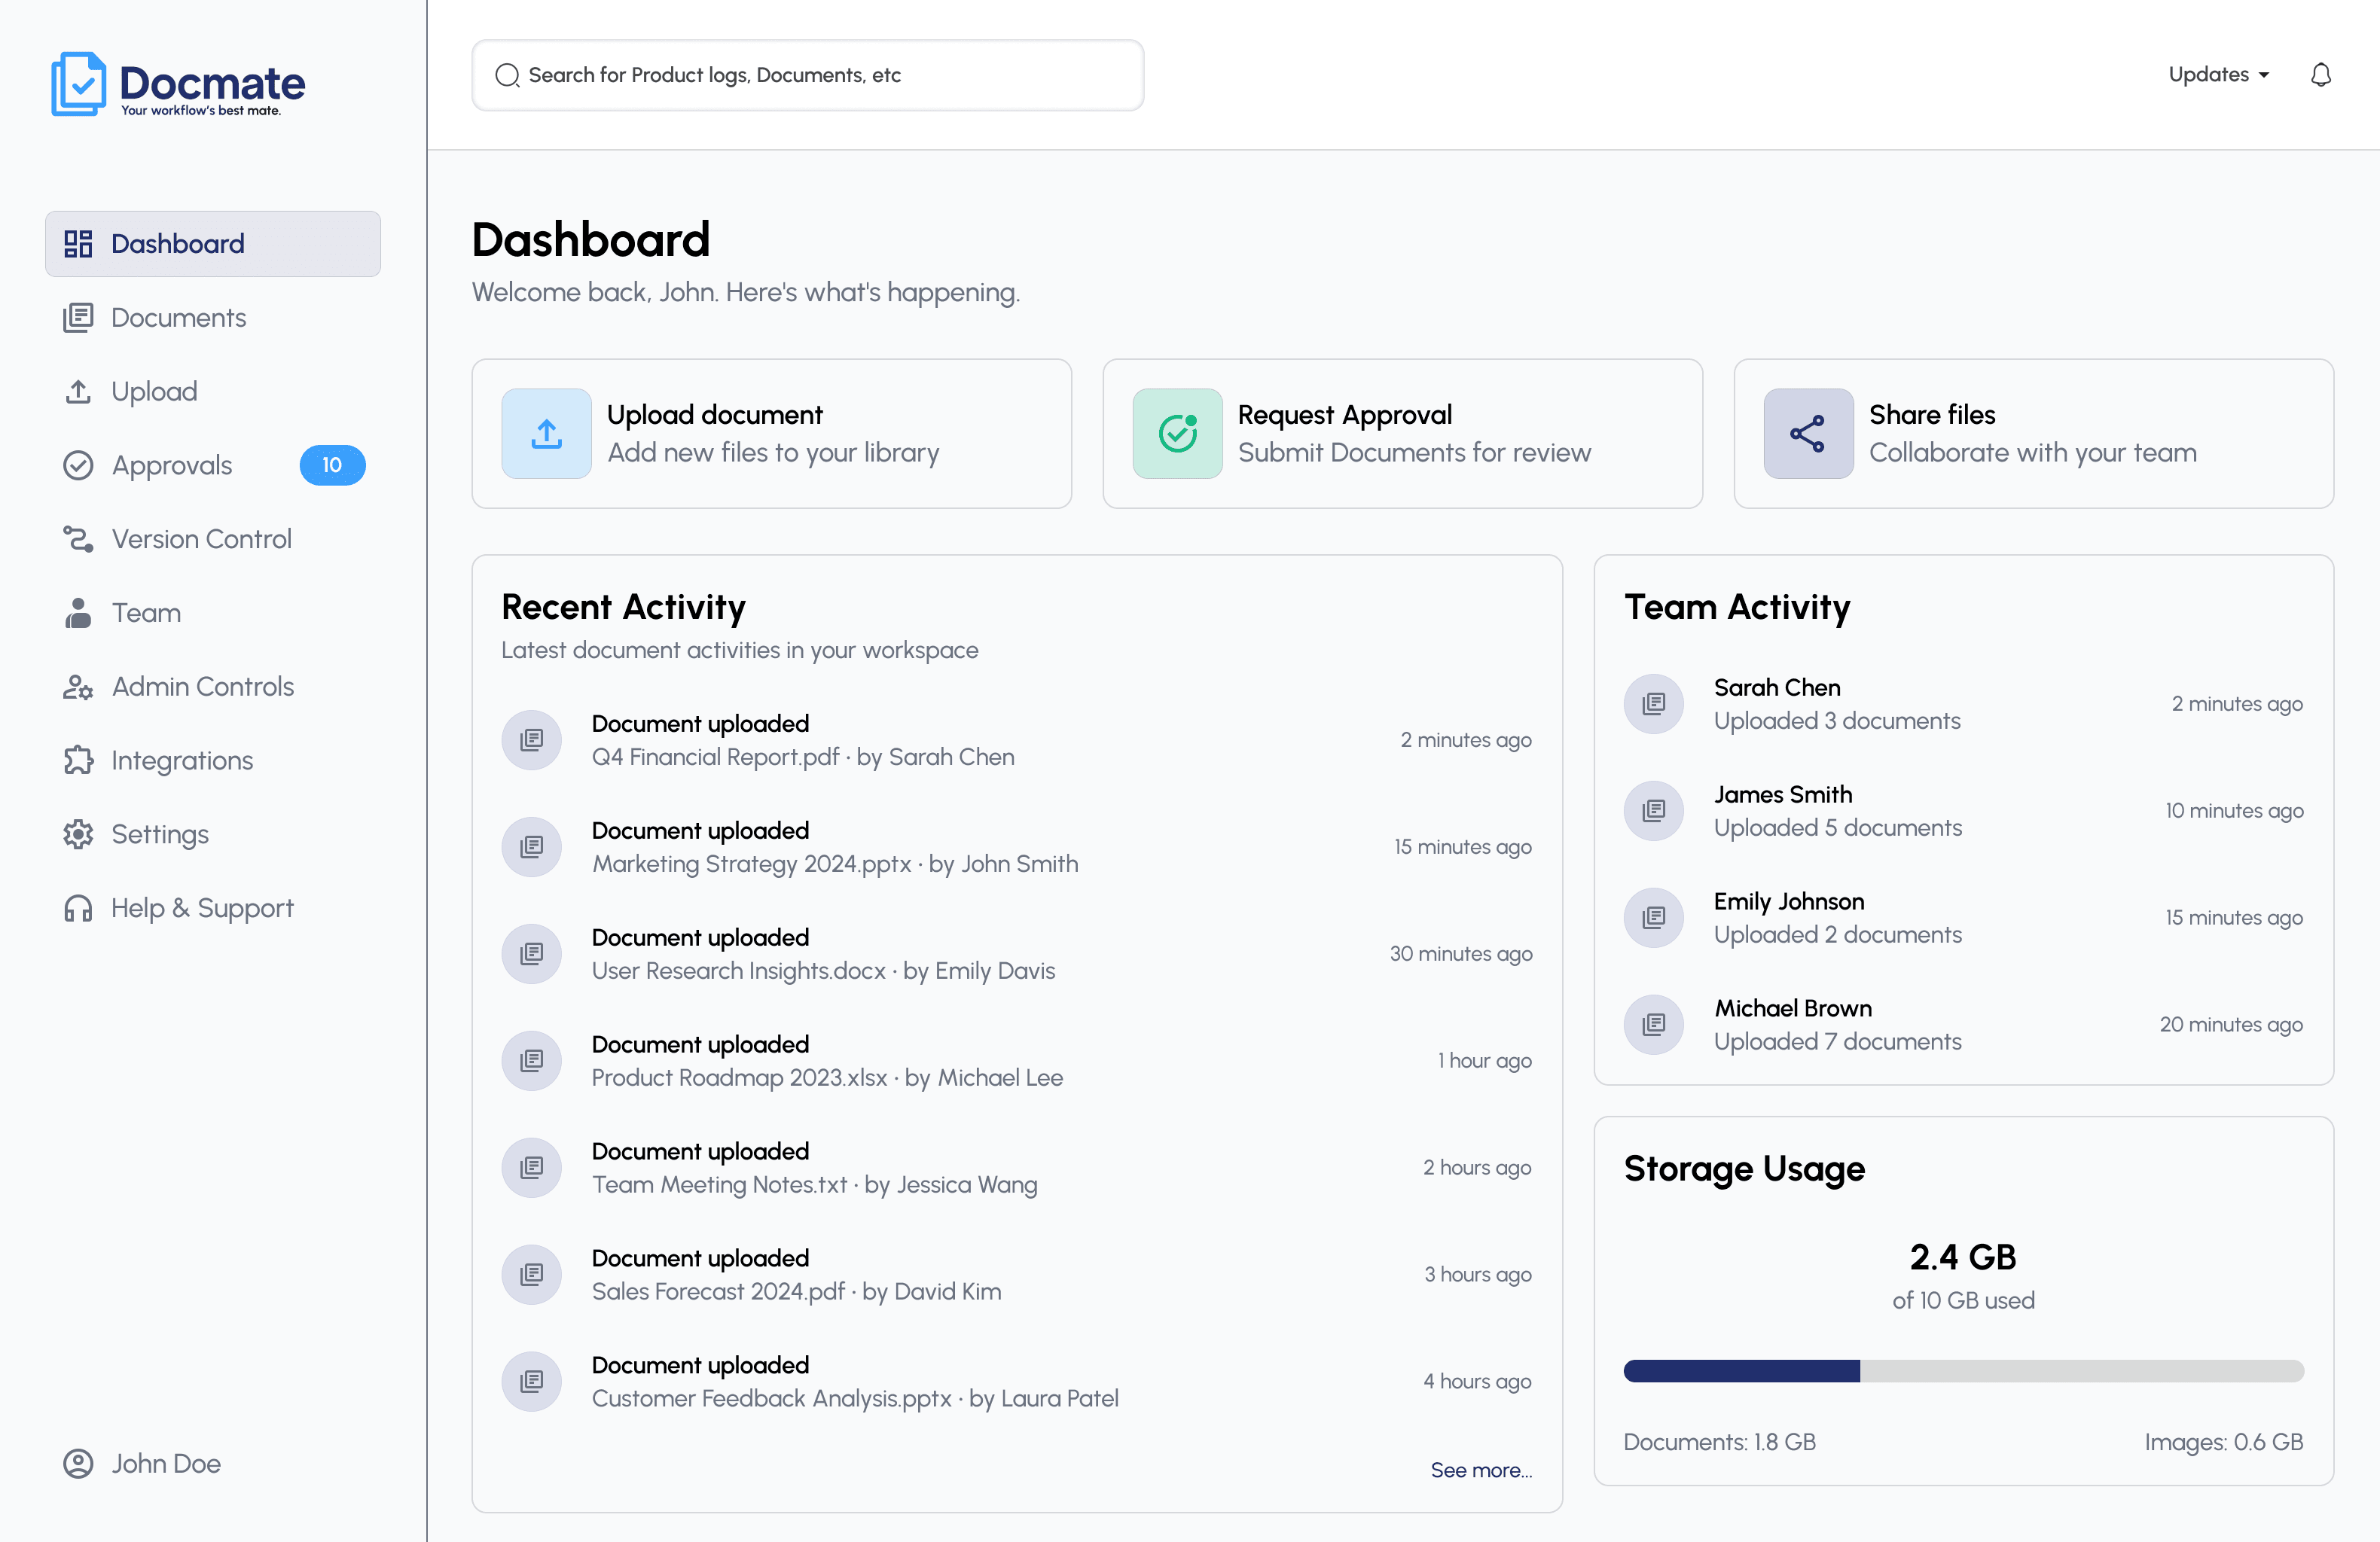Click John Doe account name
The image size is (2380, 1542).
pyautogui.click(x=166, y=1463)
